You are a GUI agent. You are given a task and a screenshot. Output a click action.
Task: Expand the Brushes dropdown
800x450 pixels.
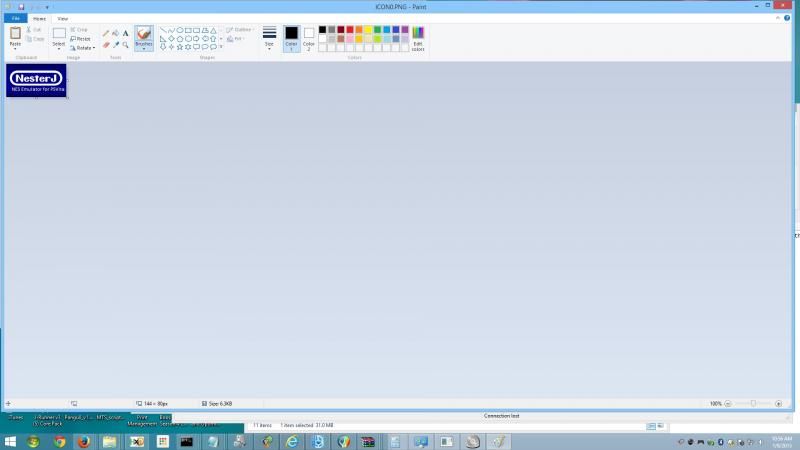(x=144, y=48)
